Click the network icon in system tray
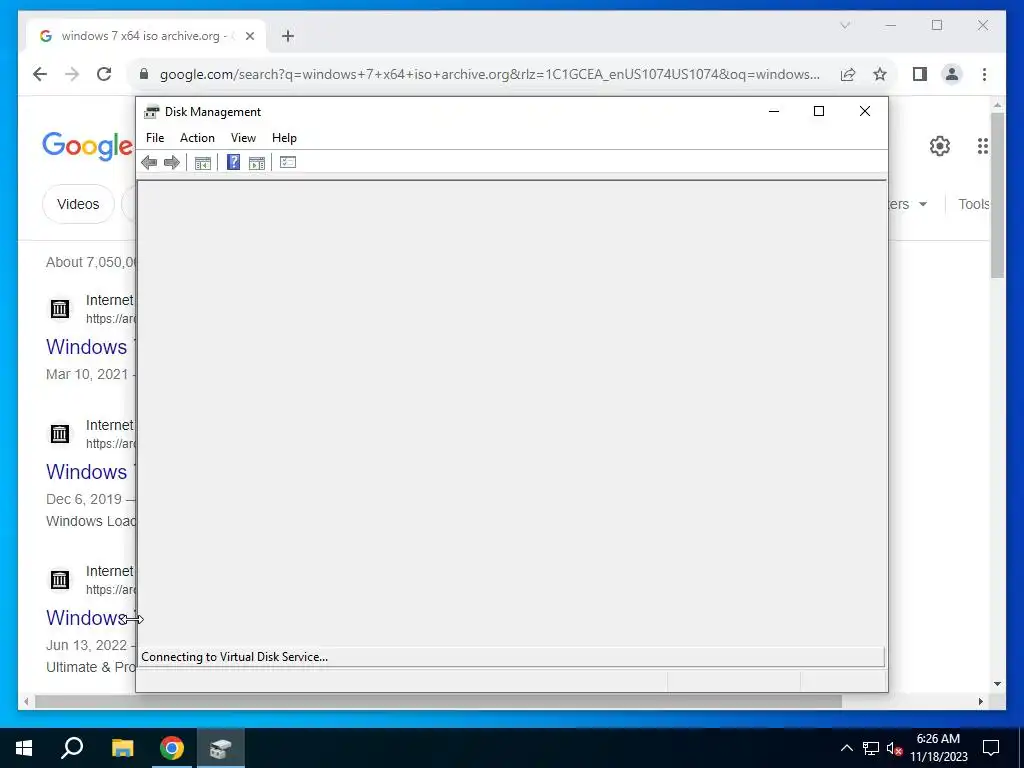Viewport: 1024px width, 768px height. (x=871, y=748)
